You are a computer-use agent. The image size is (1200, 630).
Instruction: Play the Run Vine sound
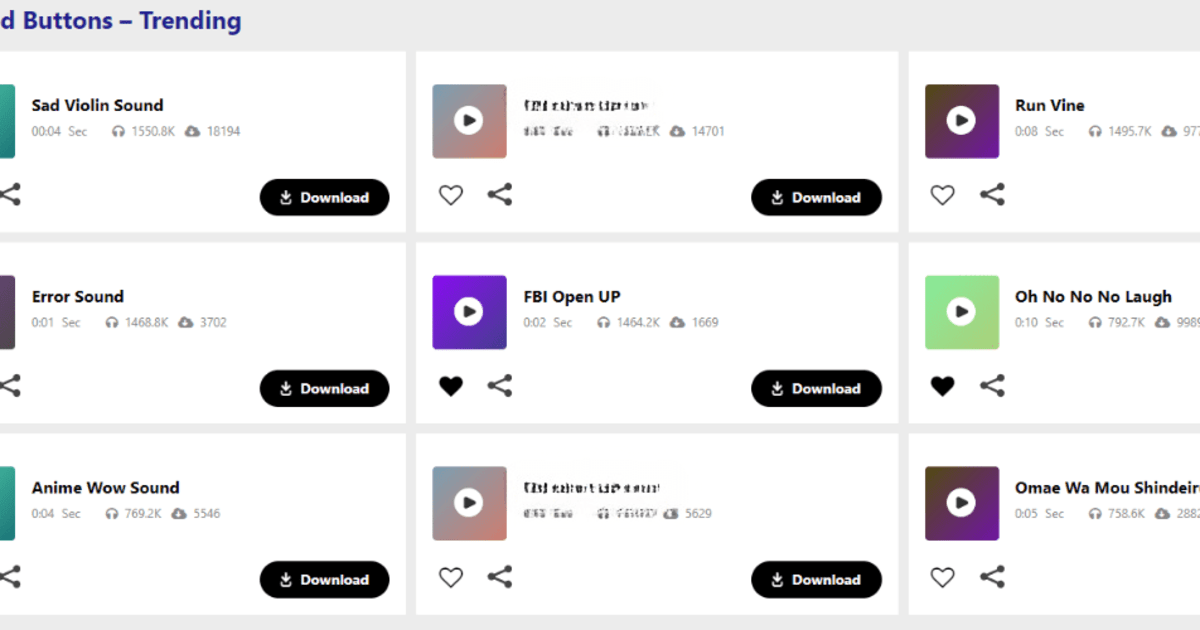pyautogui.click(x=961, y=121)
